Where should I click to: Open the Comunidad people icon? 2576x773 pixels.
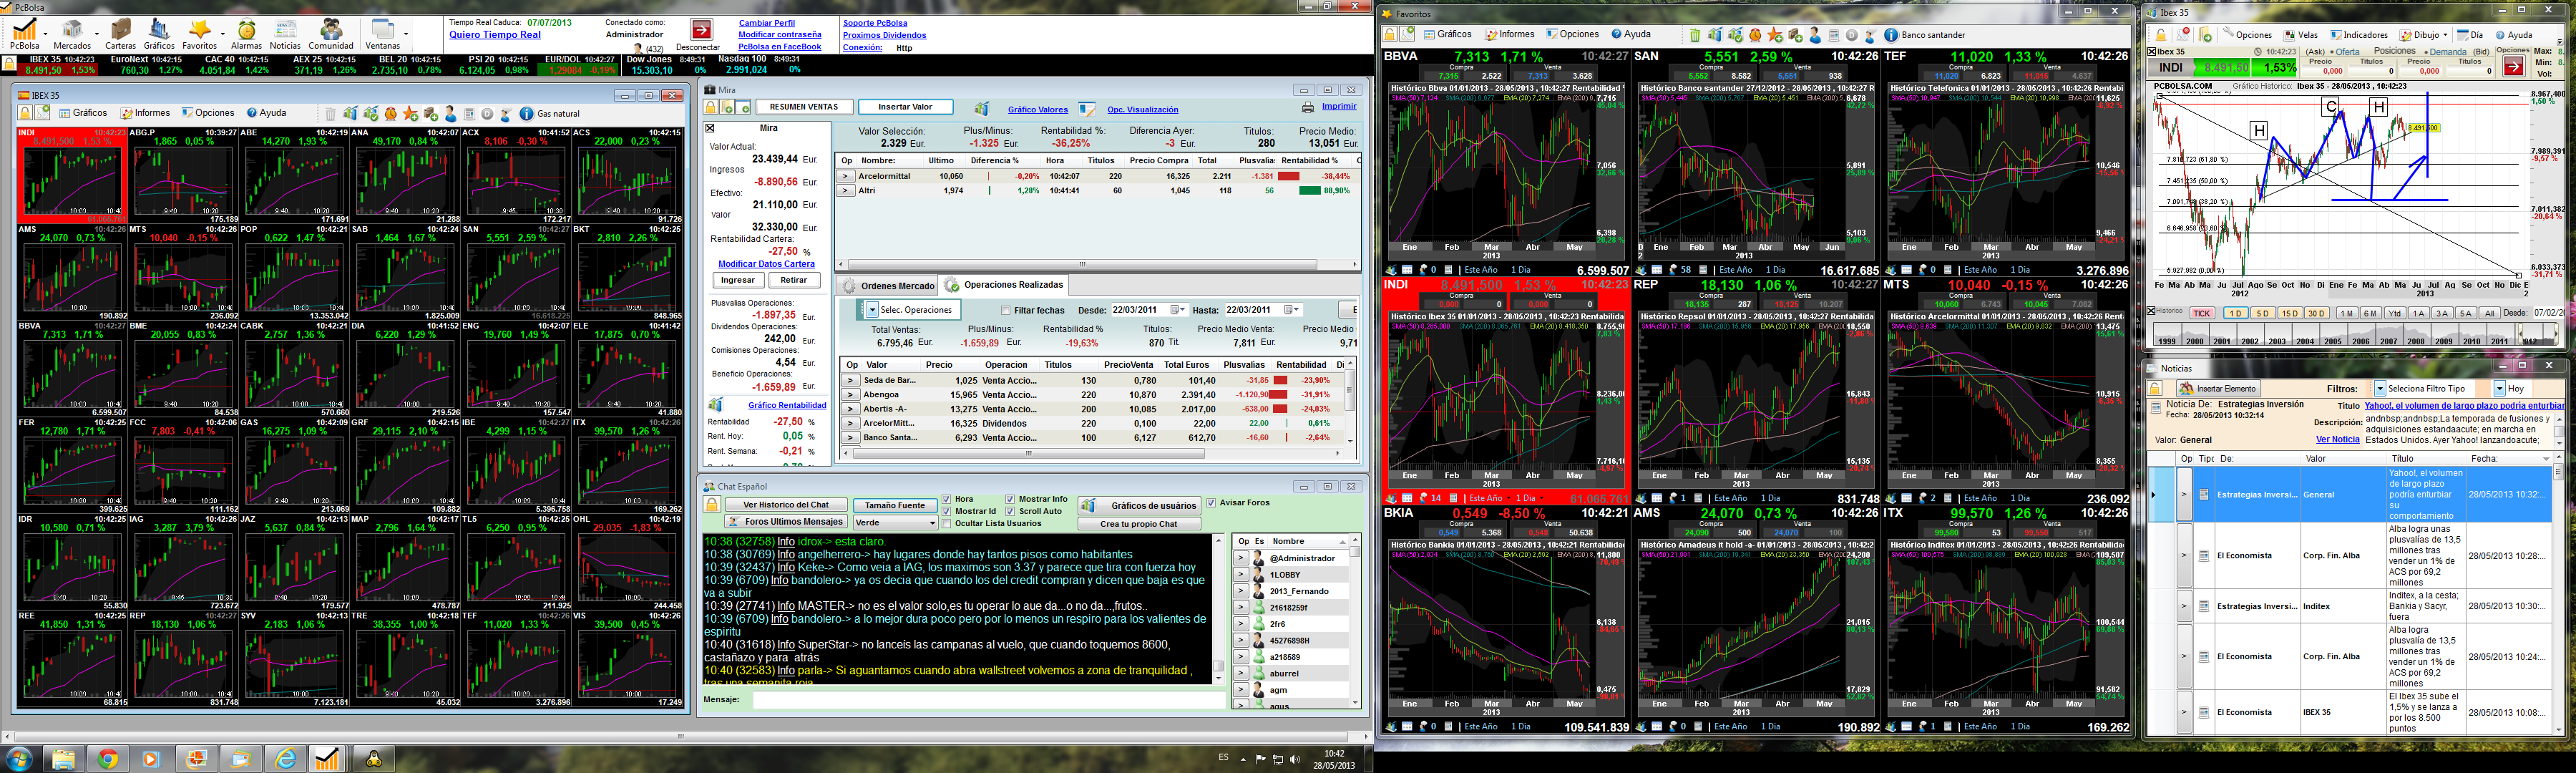pyautogui.click(x=331, y=30)
